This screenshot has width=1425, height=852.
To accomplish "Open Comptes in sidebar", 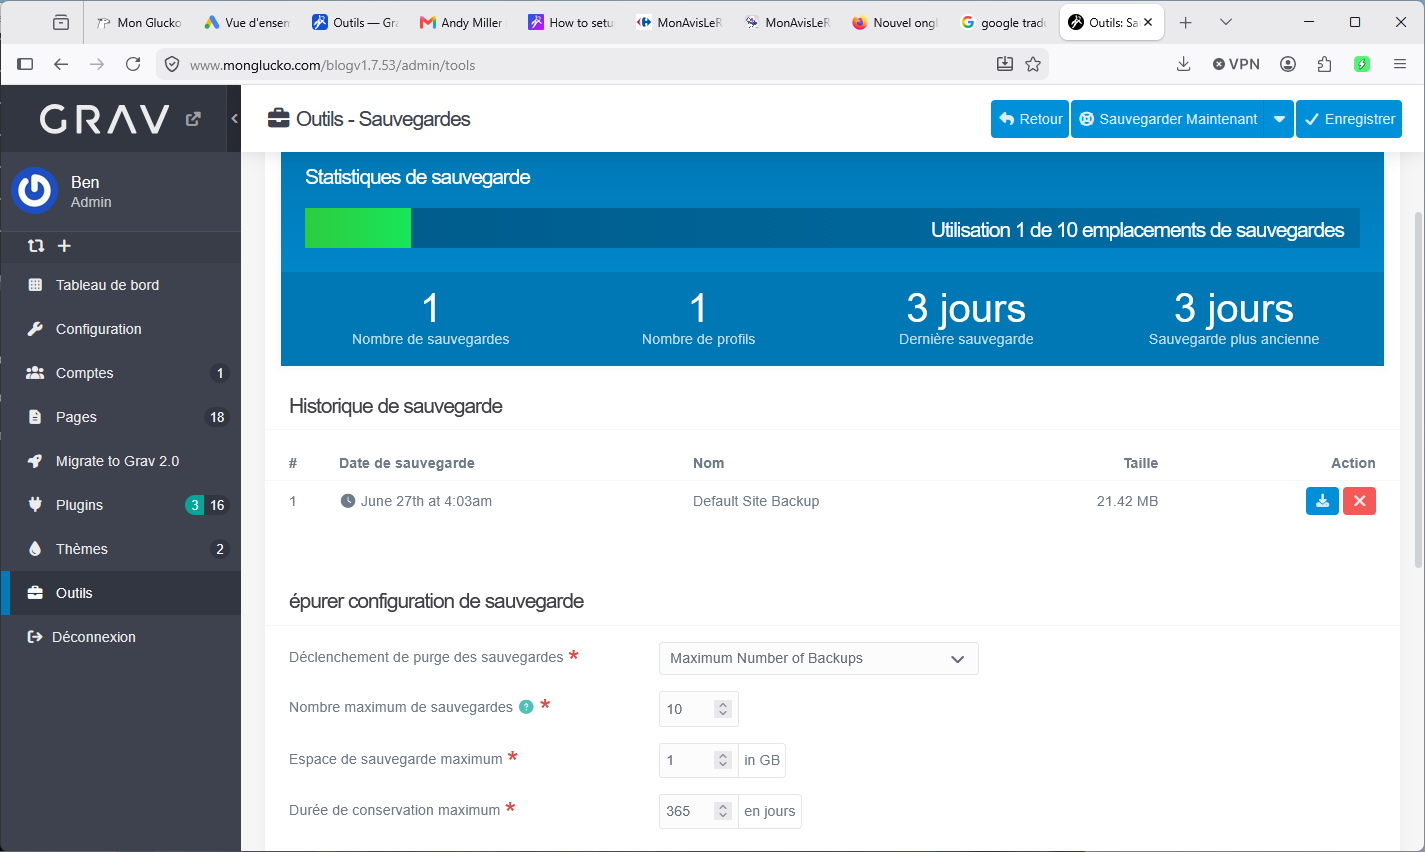I will tap(121, 373).
